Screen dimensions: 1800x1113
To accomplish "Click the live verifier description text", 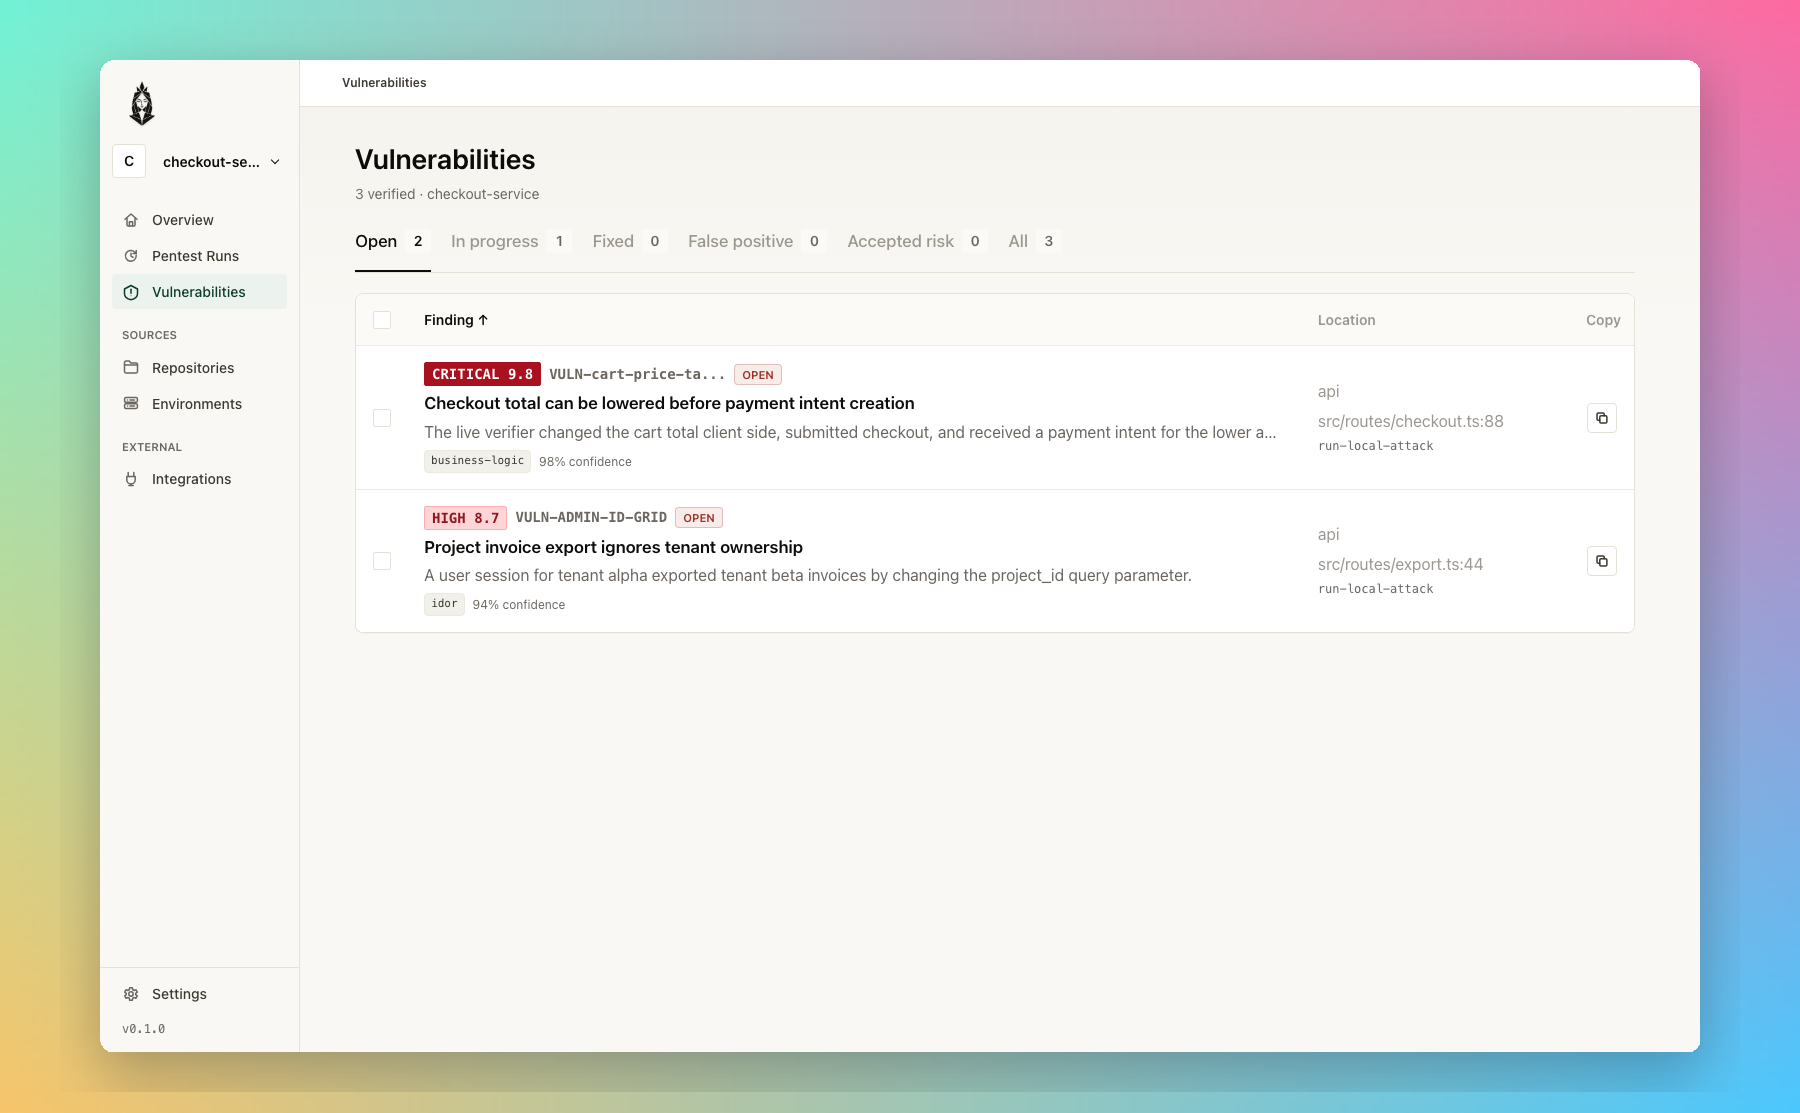I will [850, 432].
